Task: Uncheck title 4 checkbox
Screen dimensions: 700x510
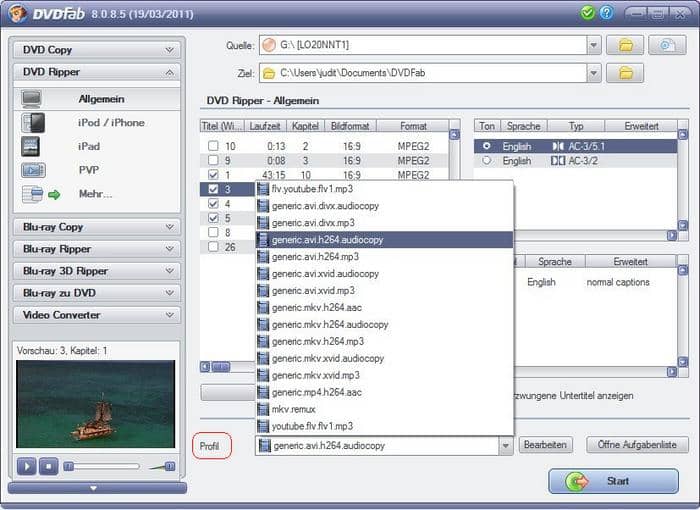Action: pos(213,204)
